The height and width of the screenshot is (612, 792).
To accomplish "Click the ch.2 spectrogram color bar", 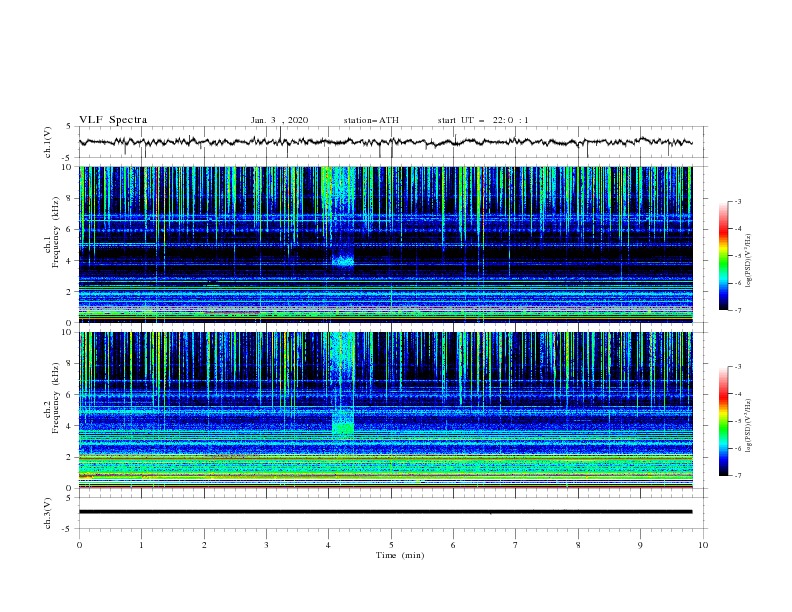I will pos(724,421).
